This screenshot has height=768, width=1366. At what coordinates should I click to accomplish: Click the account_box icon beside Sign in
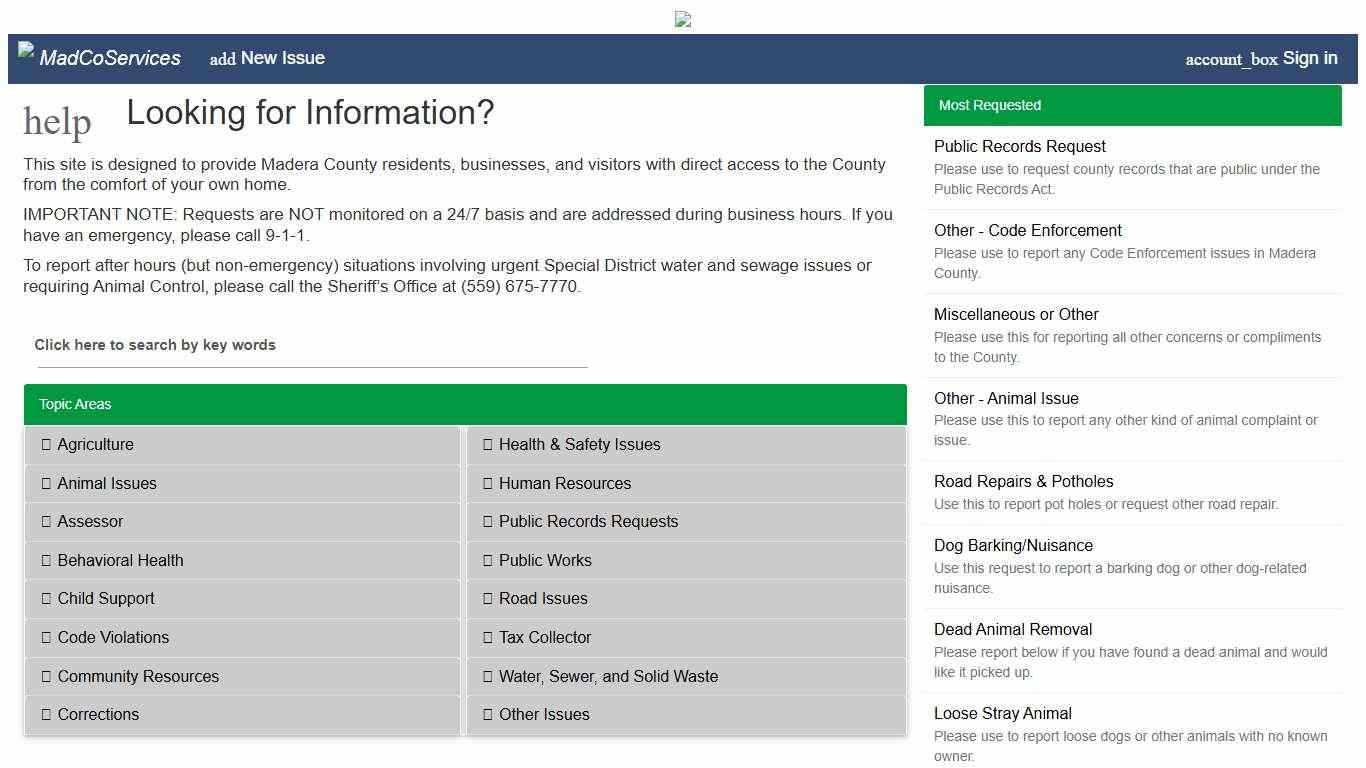tap(1231, 59)
